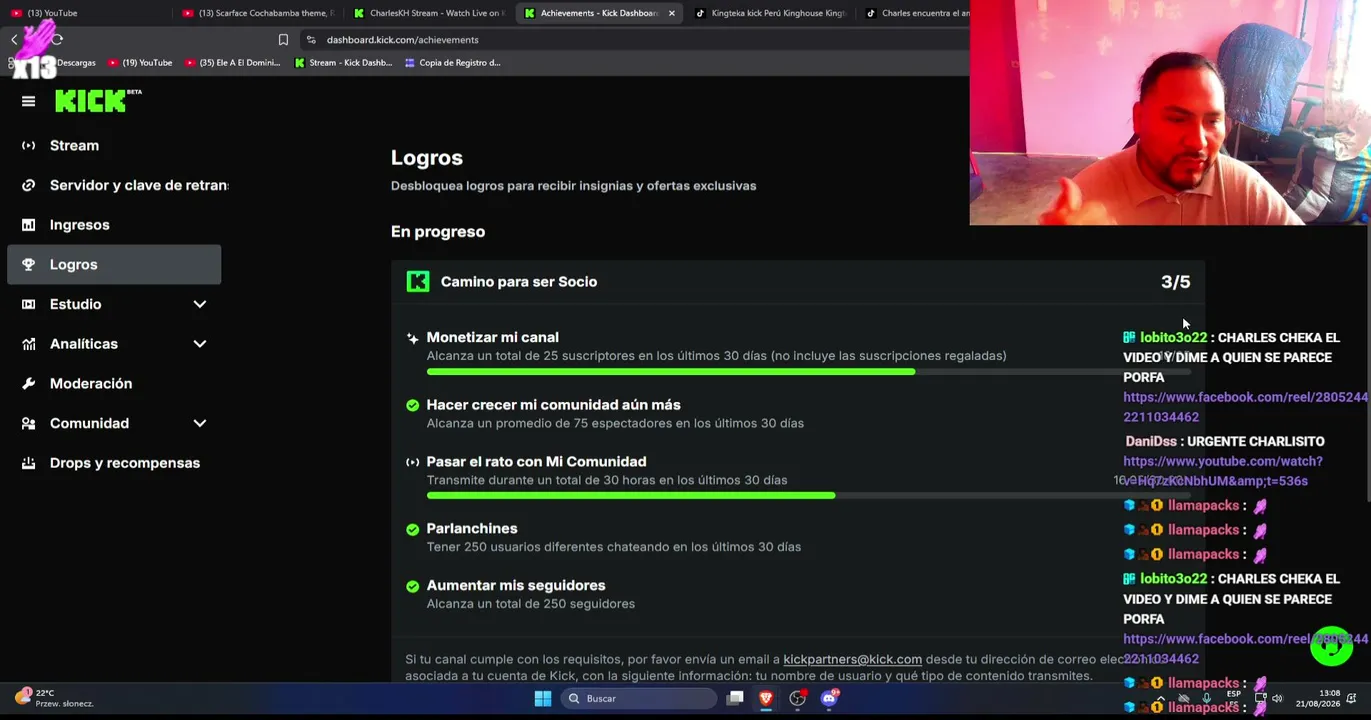1371x720 pixels.
Task: Open the Stream - Kick Dashb... bookmark
Action: (x=343, y=63)
